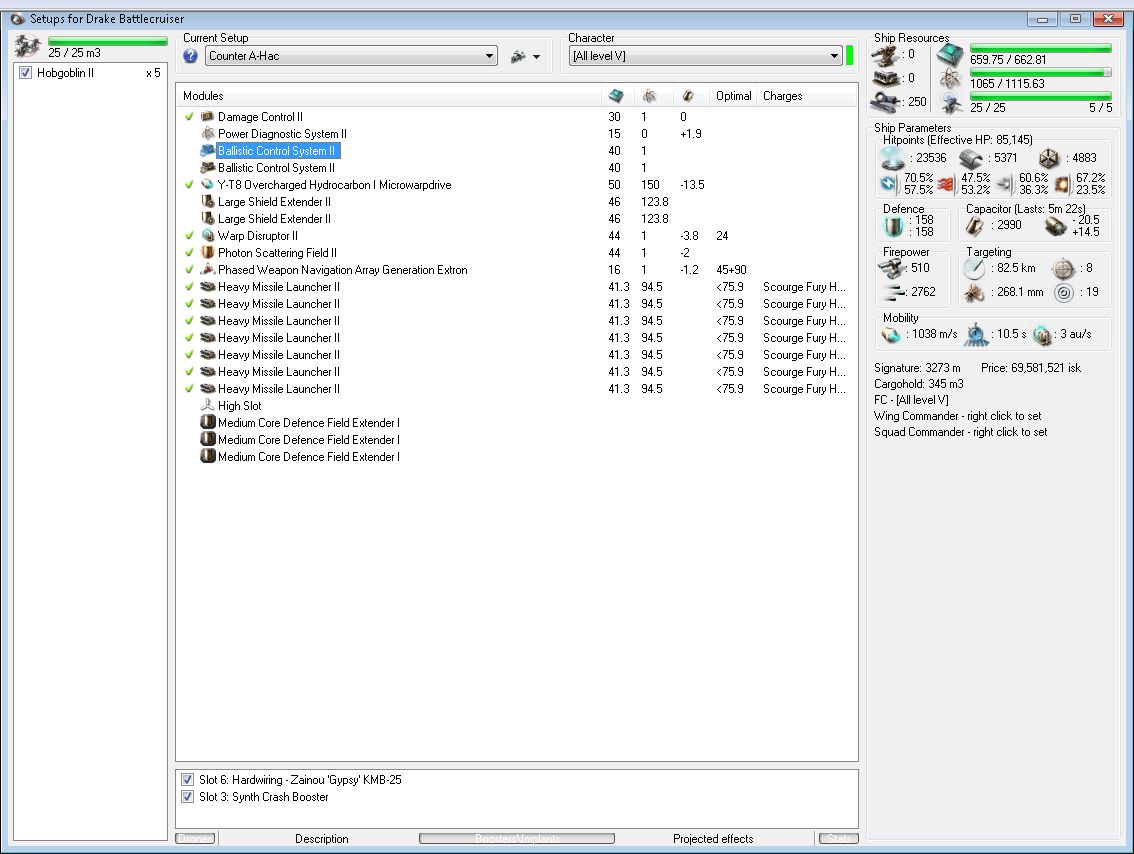Click the thermal resistance flame icon
1134x854 pixels.
(x=947, y=184)
